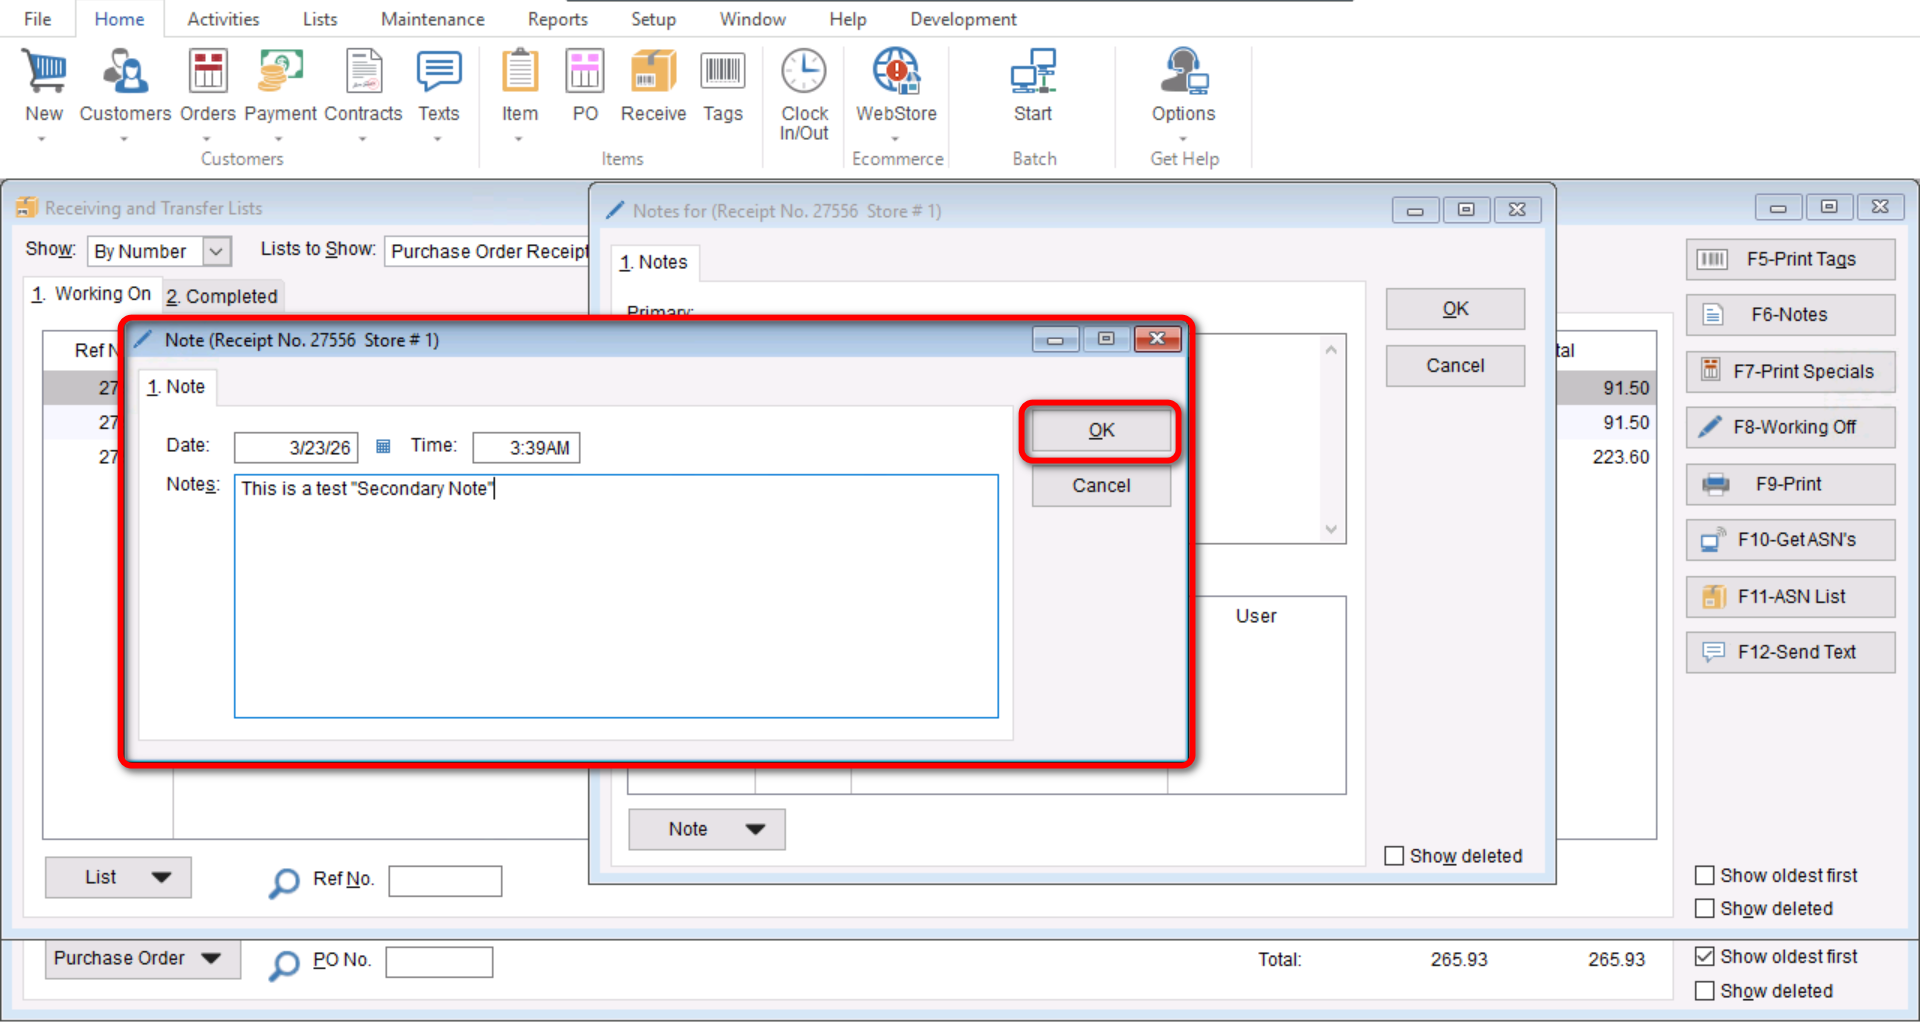
Task: Click the F9-Print button
Action: (1789, 484)
